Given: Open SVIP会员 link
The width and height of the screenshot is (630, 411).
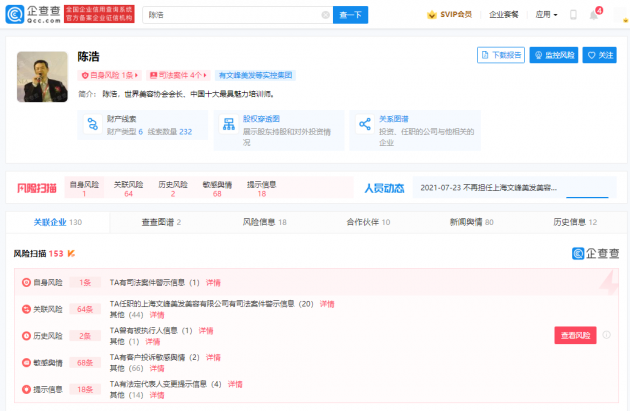Looking at the screenshot, I should point(456,15).
